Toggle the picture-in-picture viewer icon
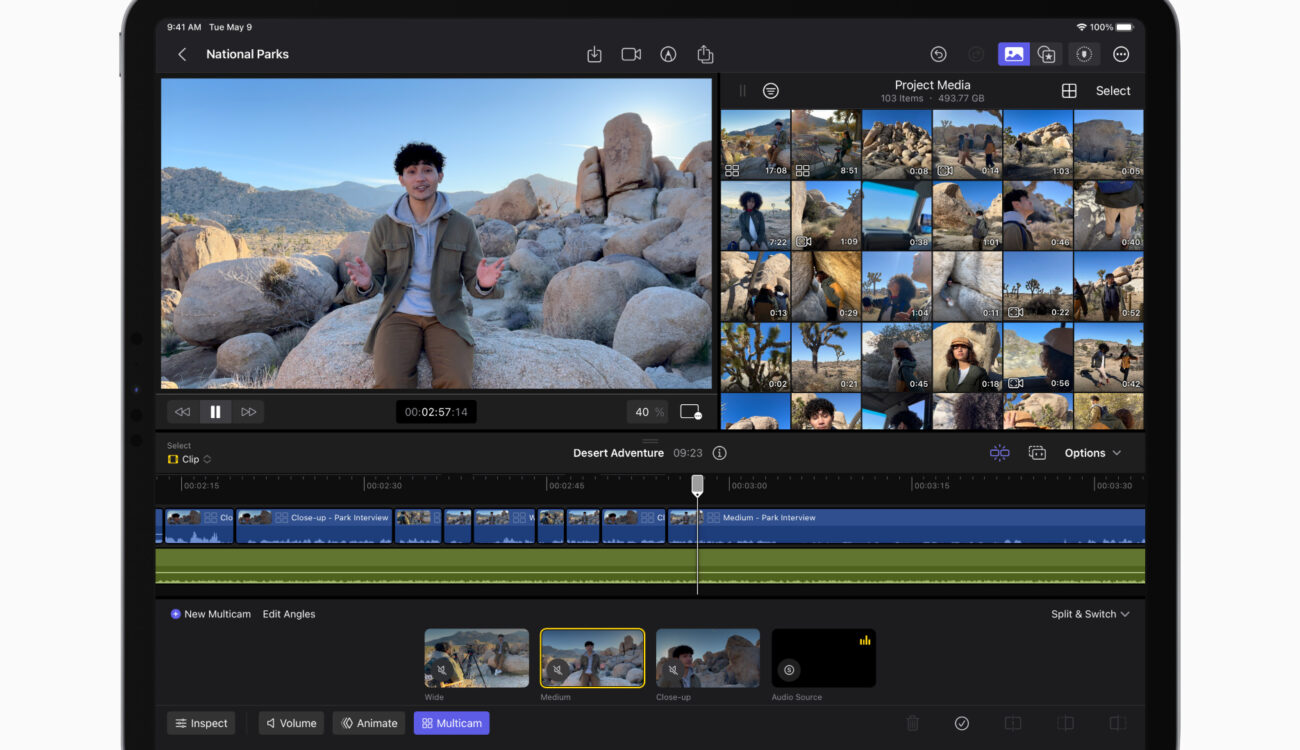1300x750 pixels. coord(690,412)
